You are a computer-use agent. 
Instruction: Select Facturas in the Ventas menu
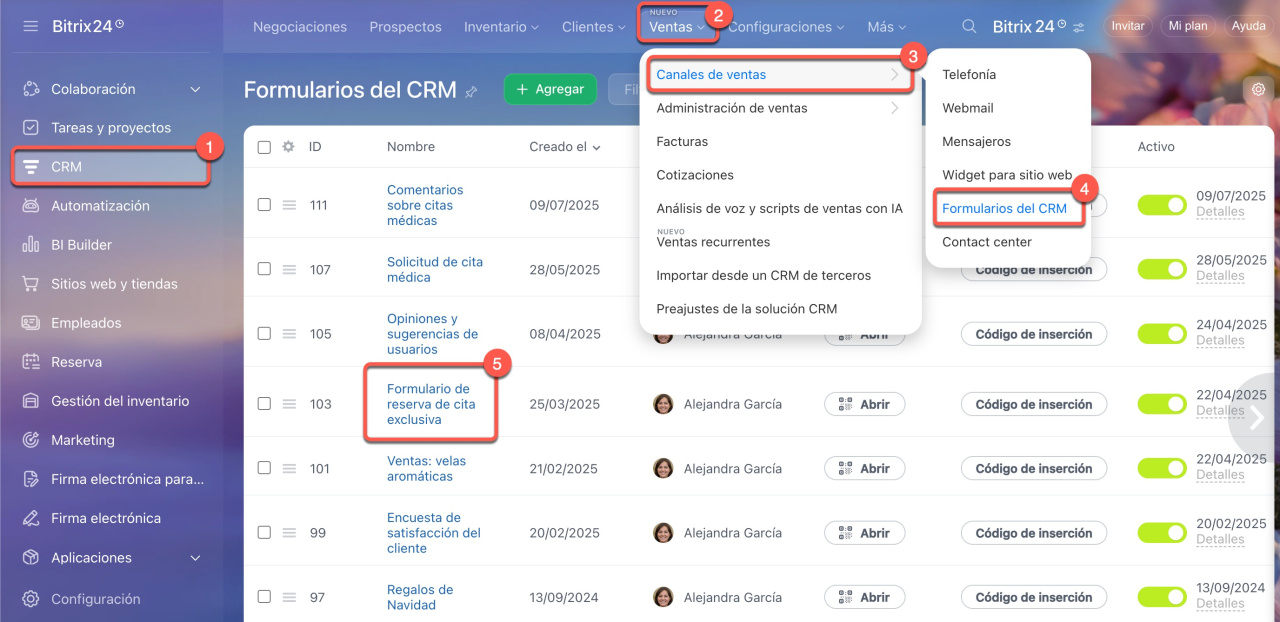pos(682,142)
